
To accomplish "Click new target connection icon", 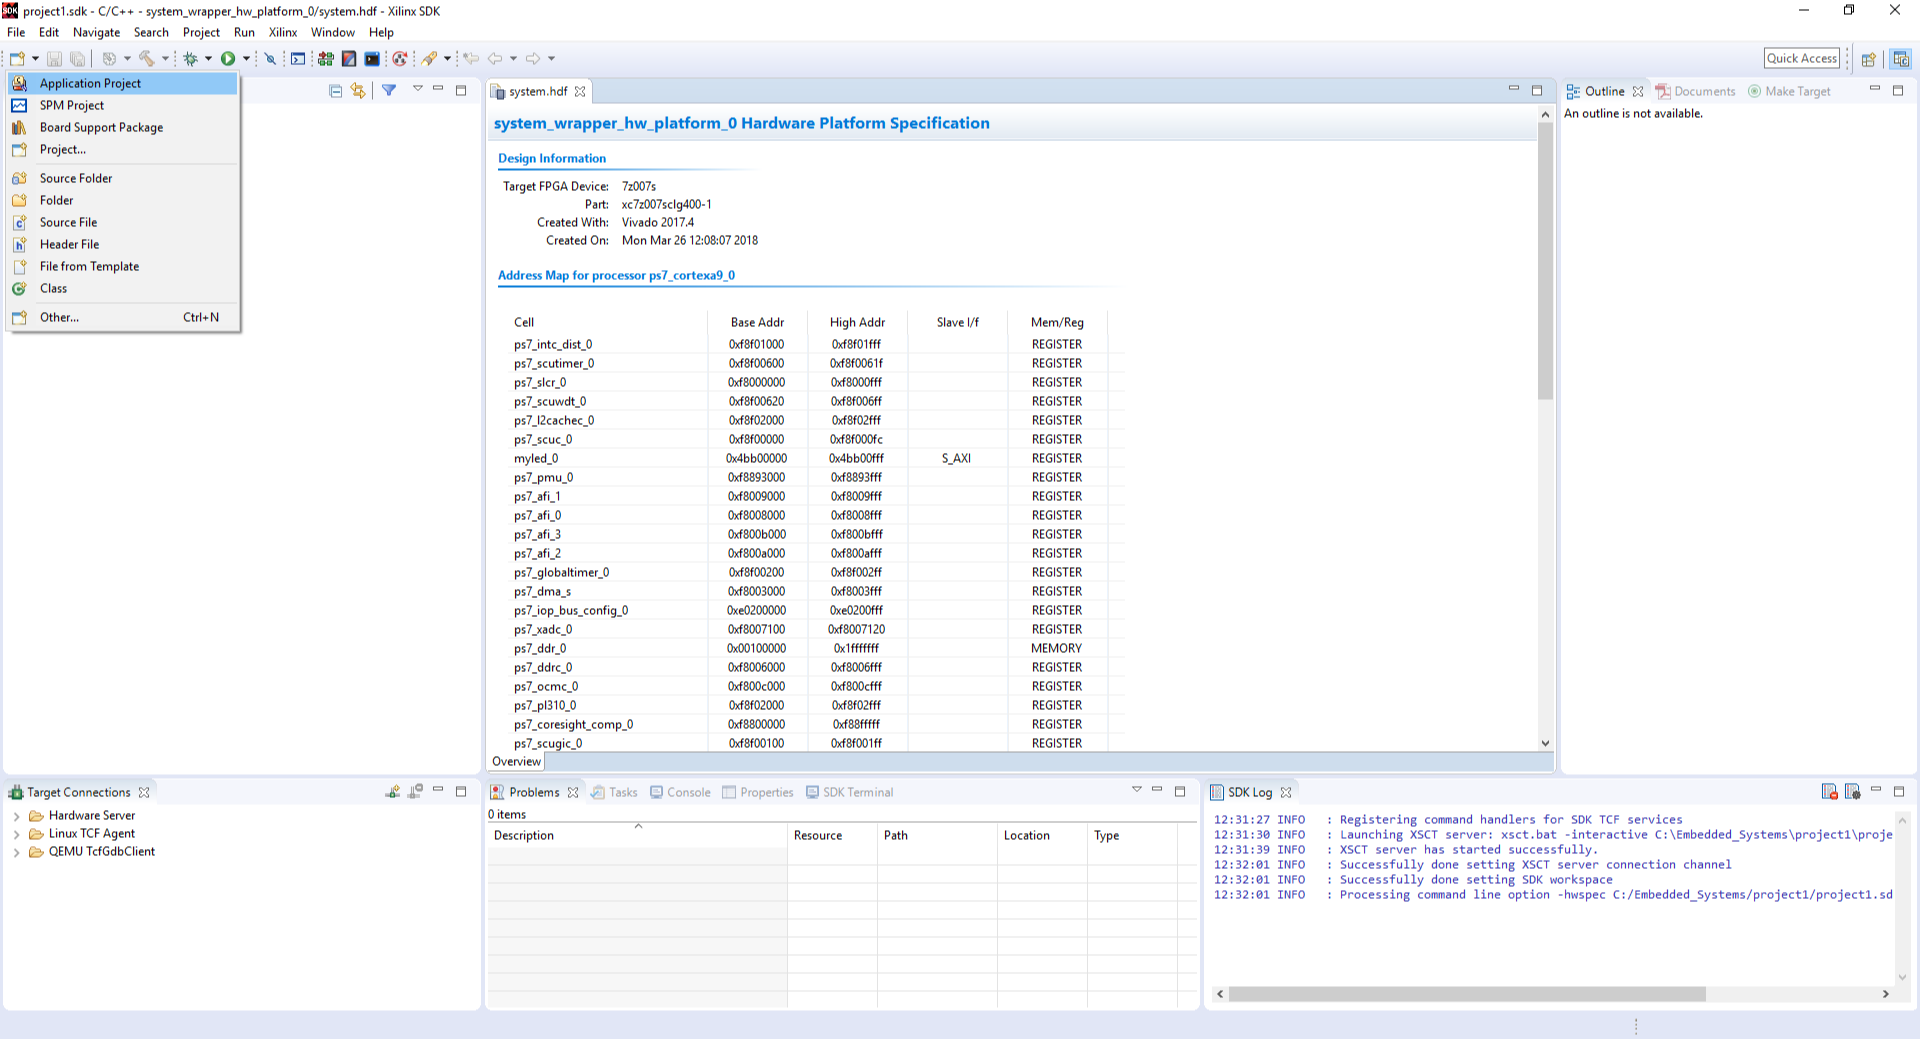I will point(393,791).
